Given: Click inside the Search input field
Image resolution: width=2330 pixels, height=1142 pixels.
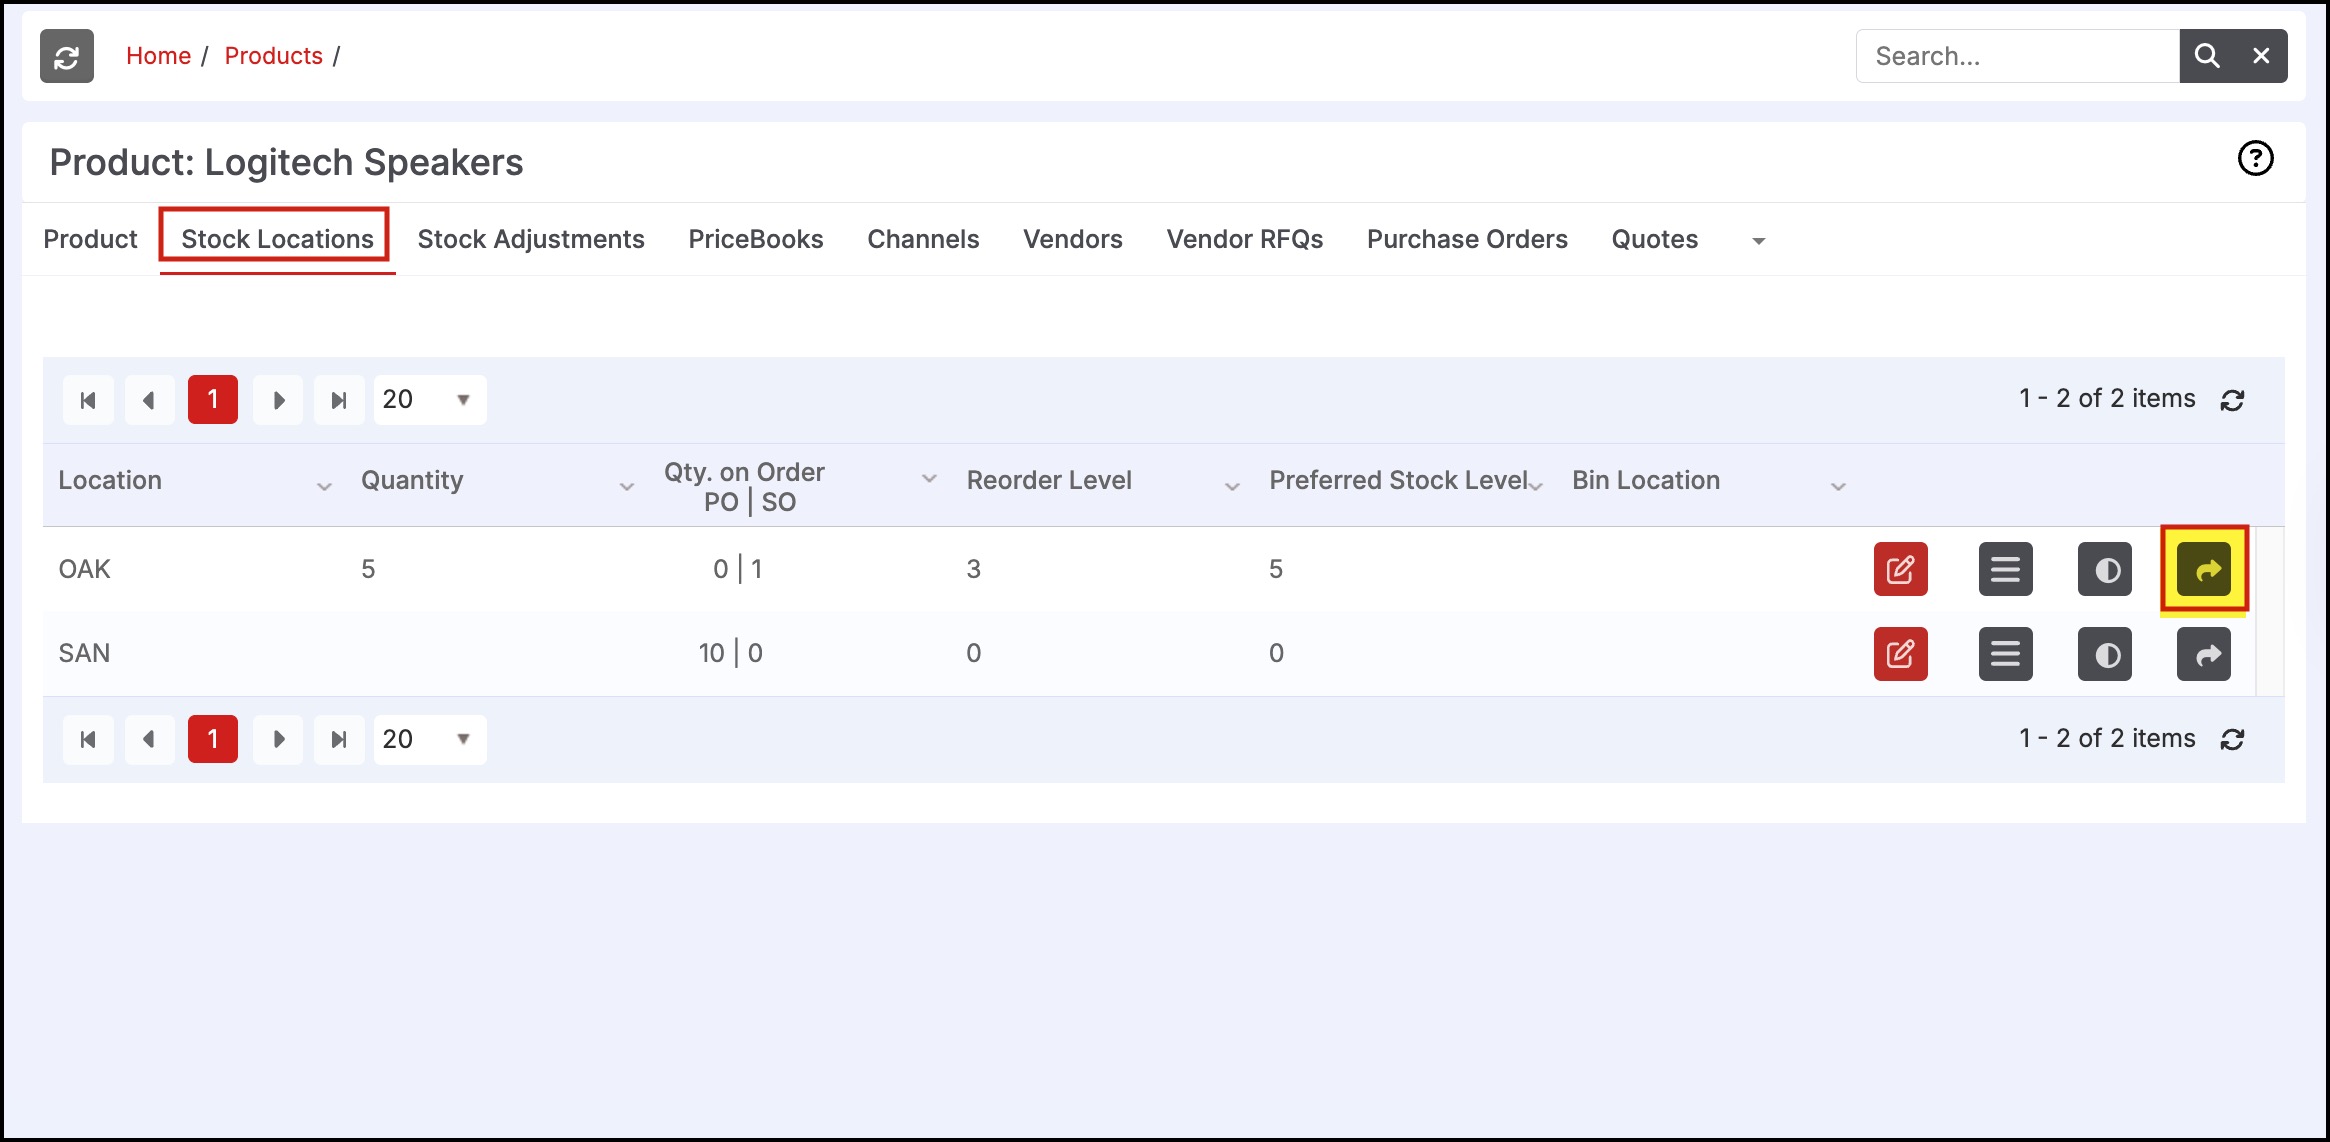Looking at the screenshot, I should 2018,56.
